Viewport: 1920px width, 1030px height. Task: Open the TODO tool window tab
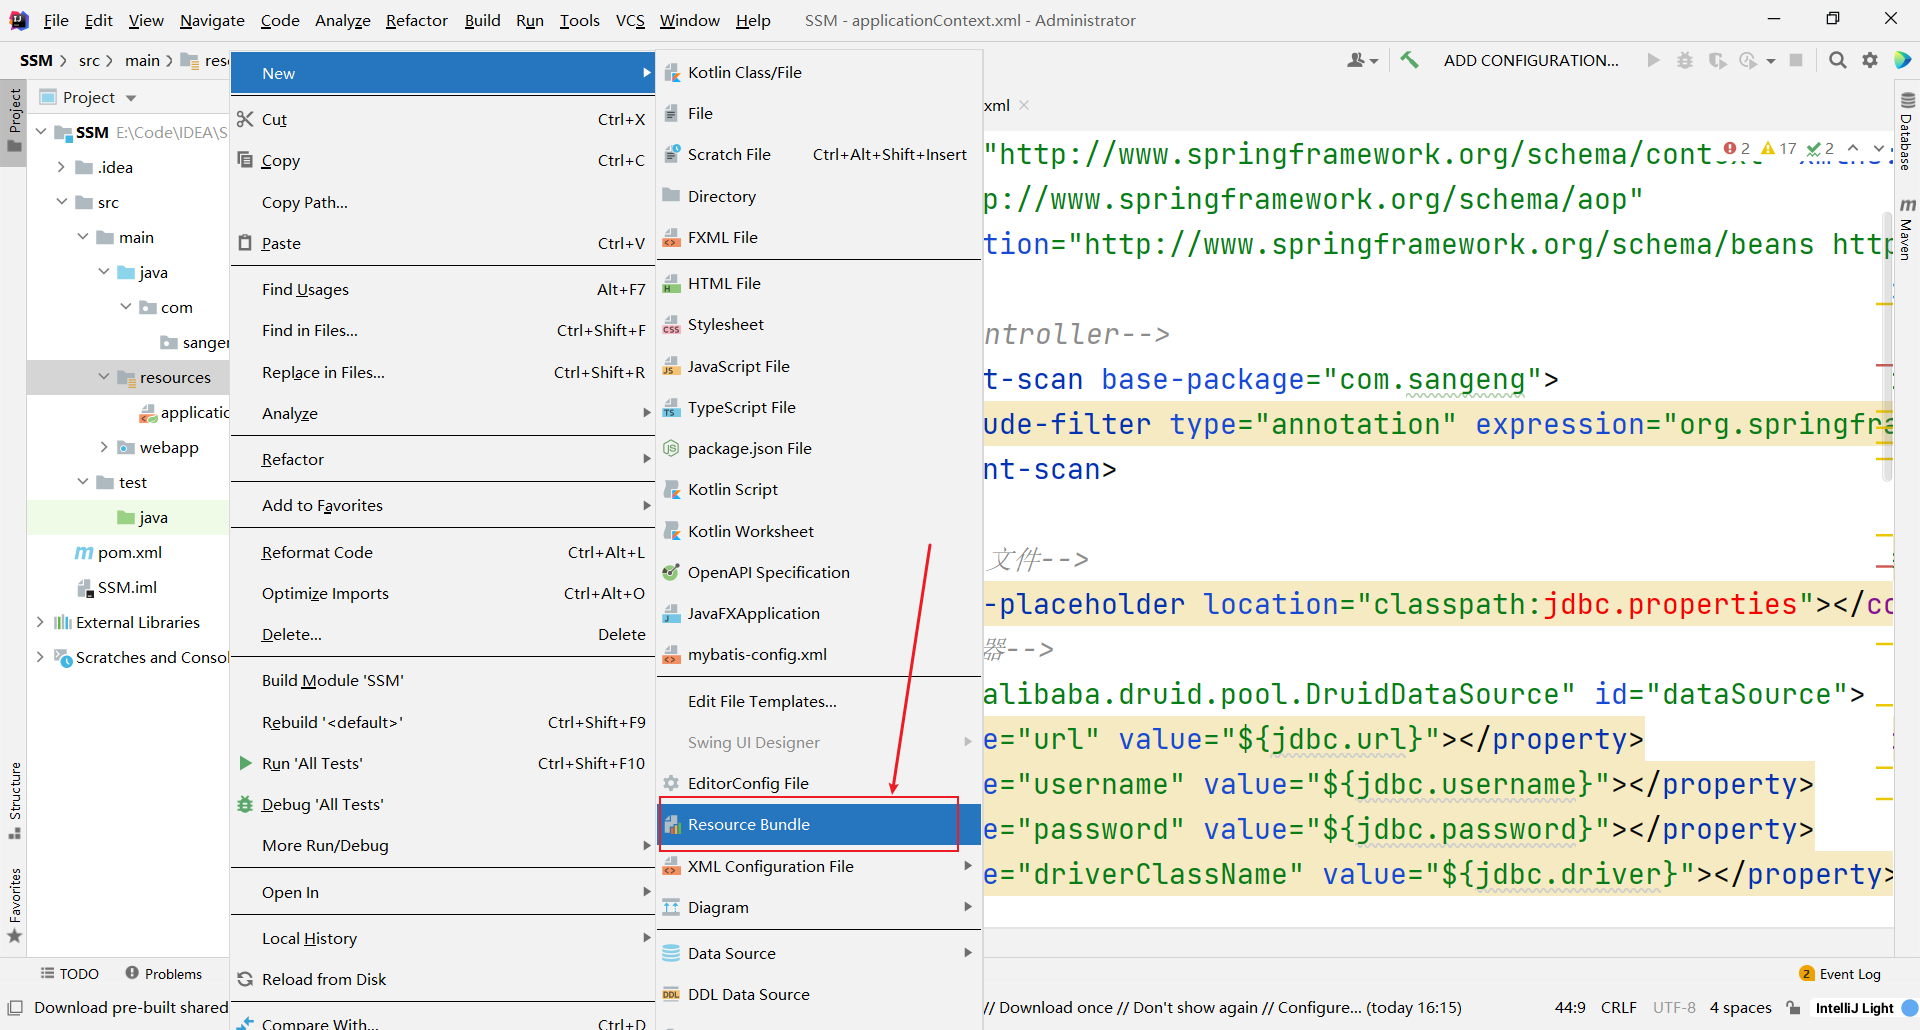click(70, 973)
